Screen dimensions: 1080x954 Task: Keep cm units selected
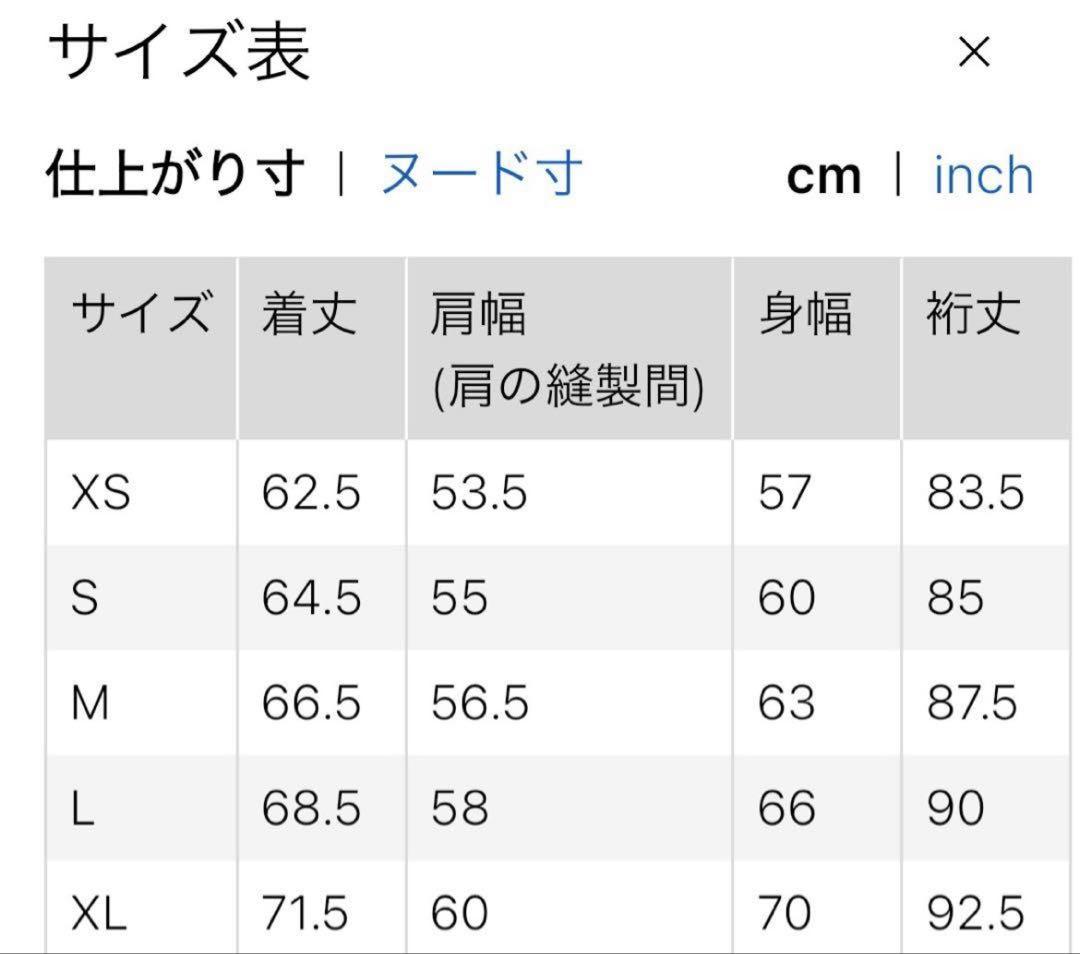(x=825, y=174)
